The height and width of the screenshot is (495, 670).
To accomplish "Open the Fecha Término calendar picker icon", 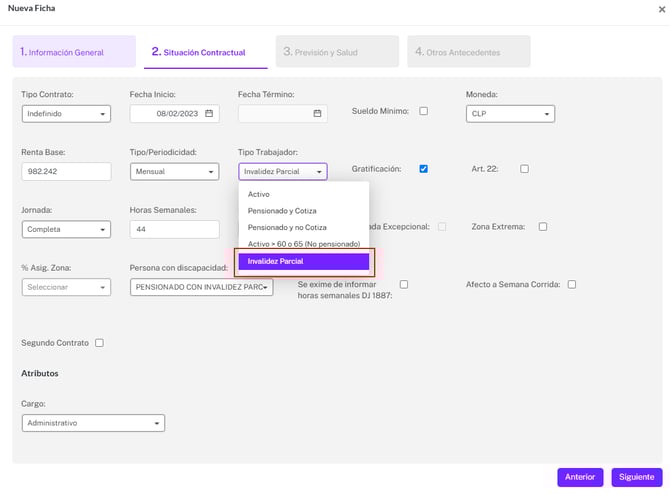I will coord(317,114).
